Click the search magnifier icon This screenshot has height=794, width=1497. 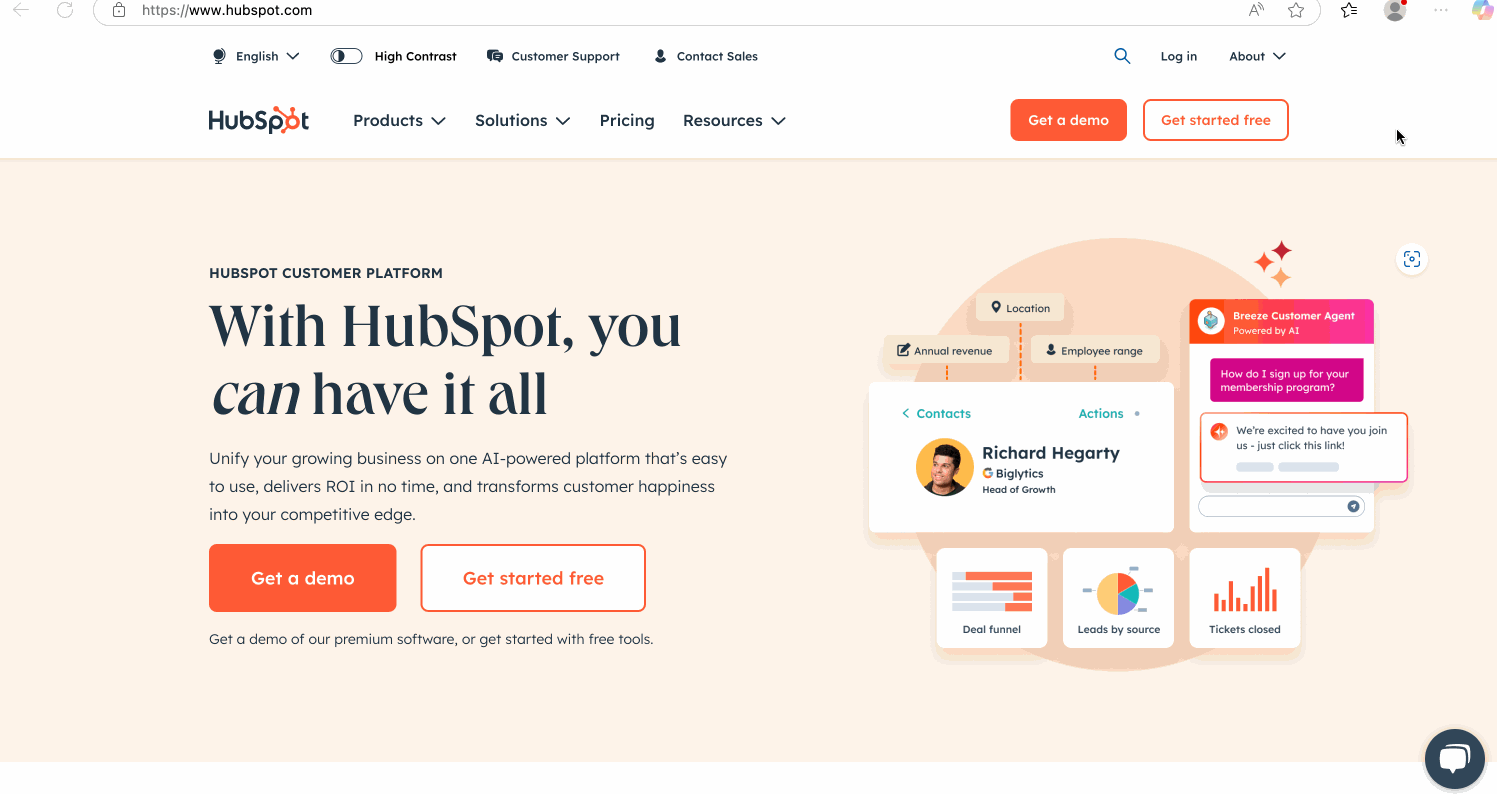click(1122, 56)
